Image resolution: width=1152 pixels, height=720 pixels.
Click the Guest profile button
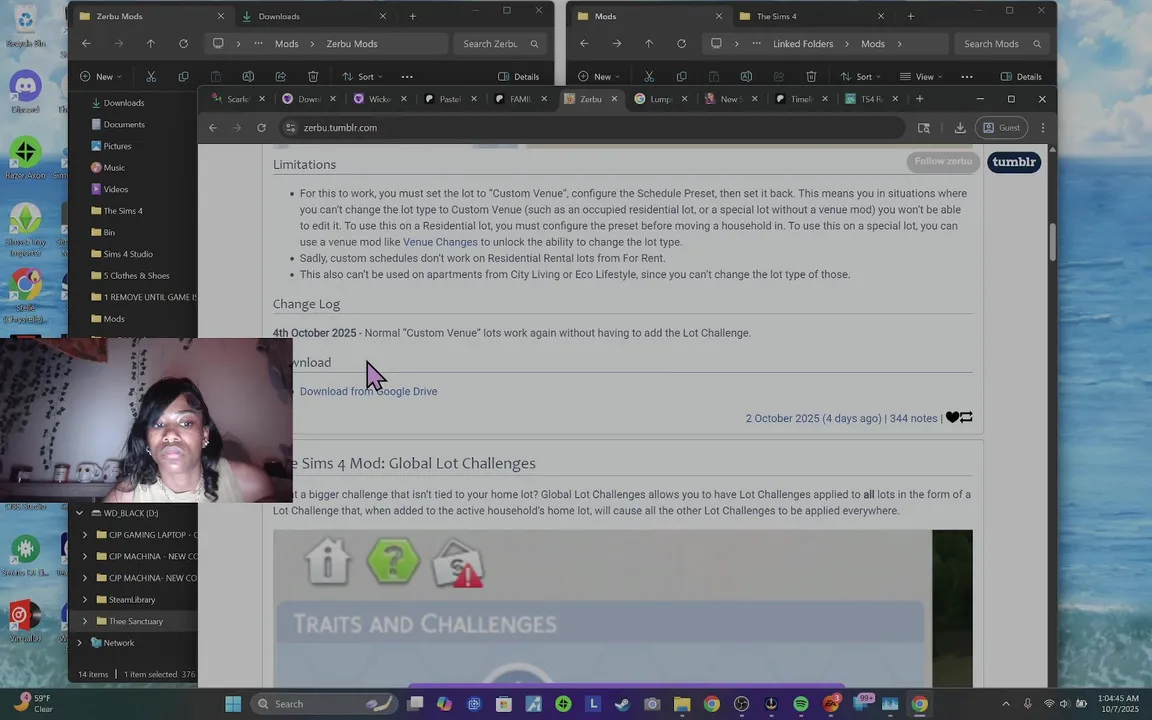[1001, 128]
